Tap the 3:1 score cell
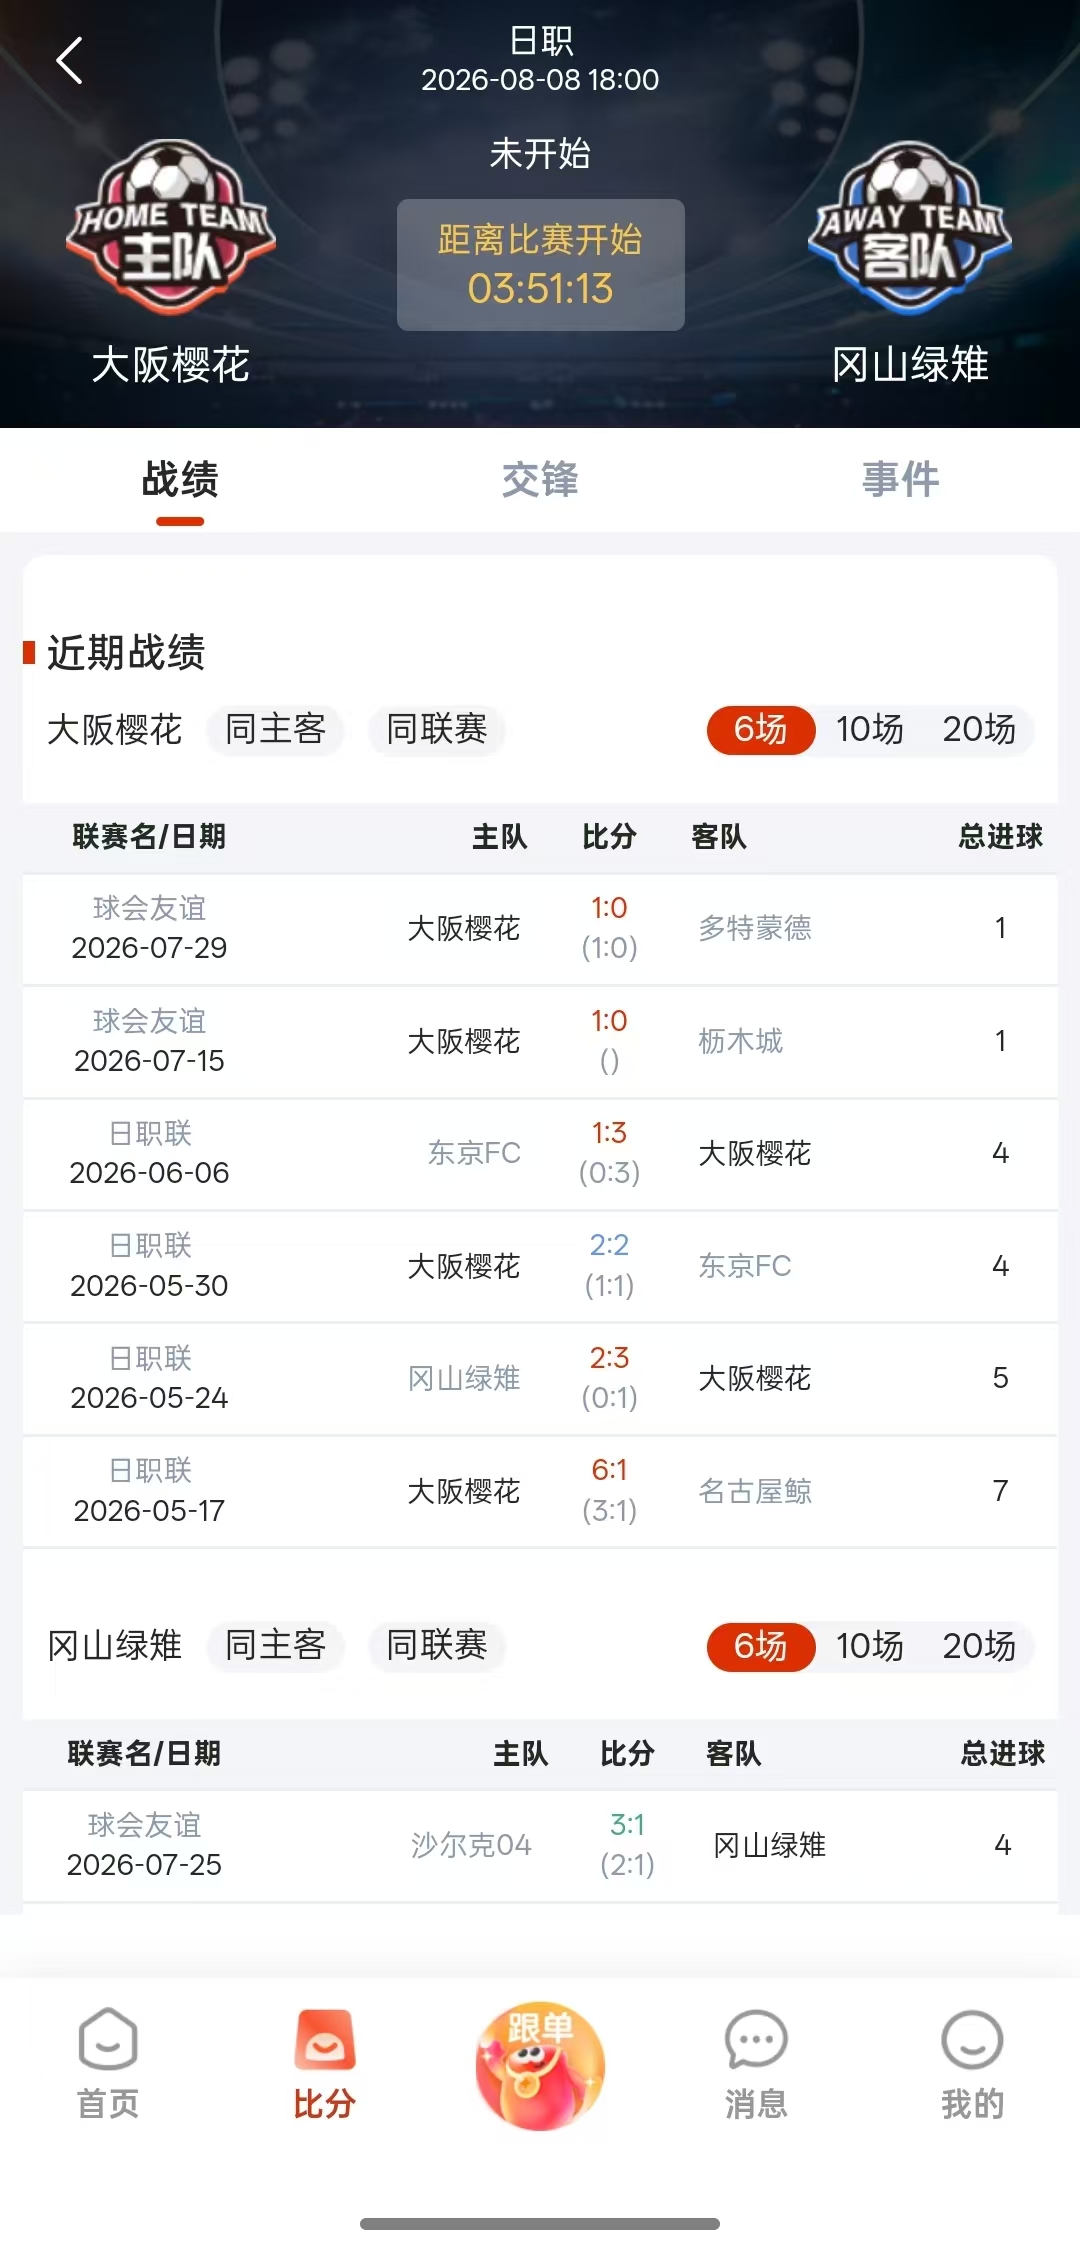Image resolution: width=1080 pixels, height=2249 pixels. point(627,1825)
